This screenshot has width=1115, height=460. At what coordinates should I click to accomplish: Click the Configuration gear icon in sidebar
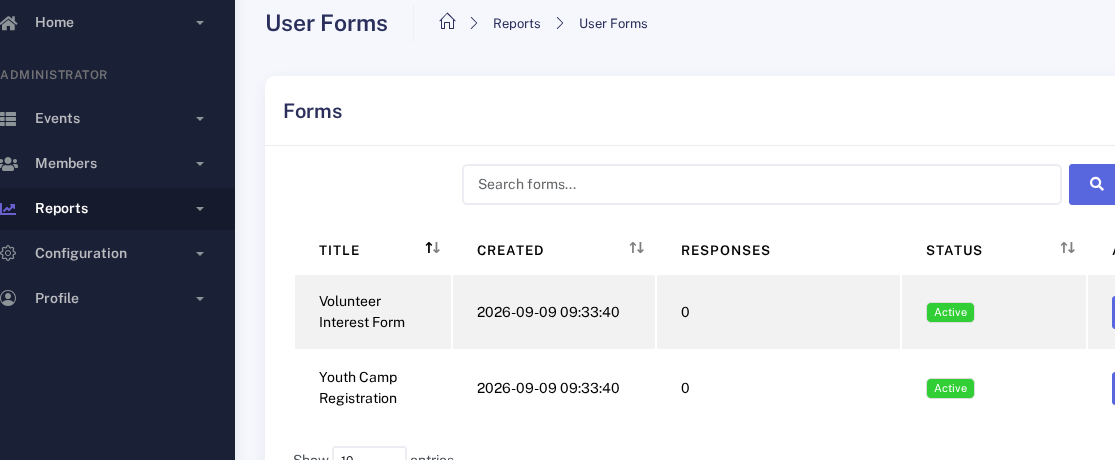8,253
